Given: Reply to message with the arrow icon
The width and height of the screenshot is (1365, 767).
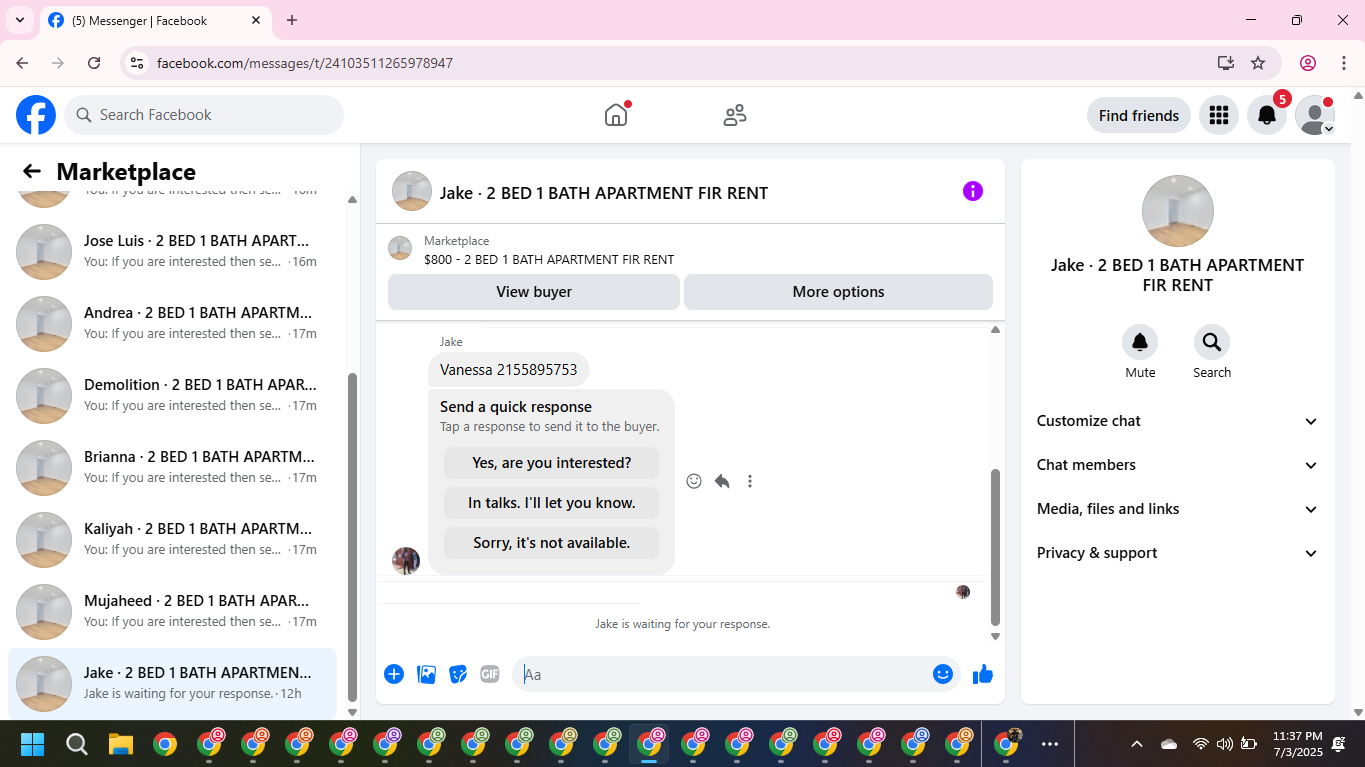Looking at the screenshot, I should click(722, 481).
